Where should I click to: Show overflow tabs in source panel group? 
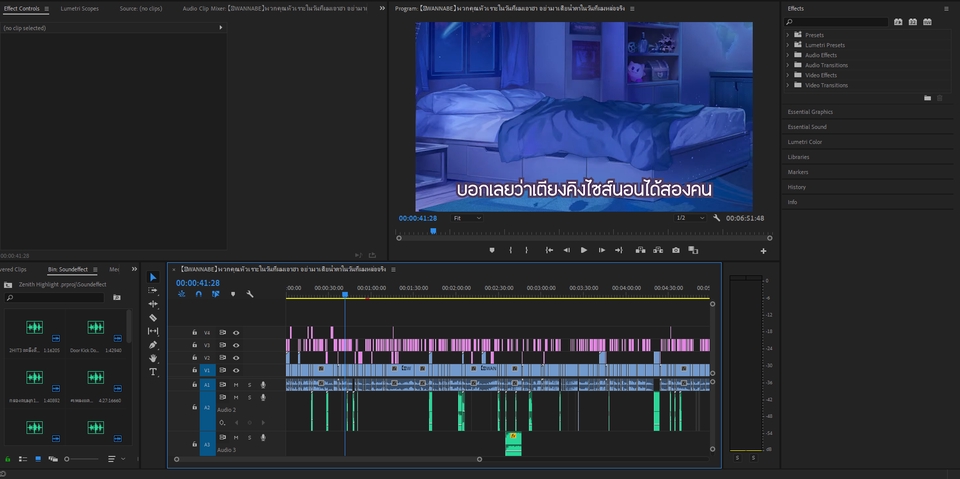382,9
